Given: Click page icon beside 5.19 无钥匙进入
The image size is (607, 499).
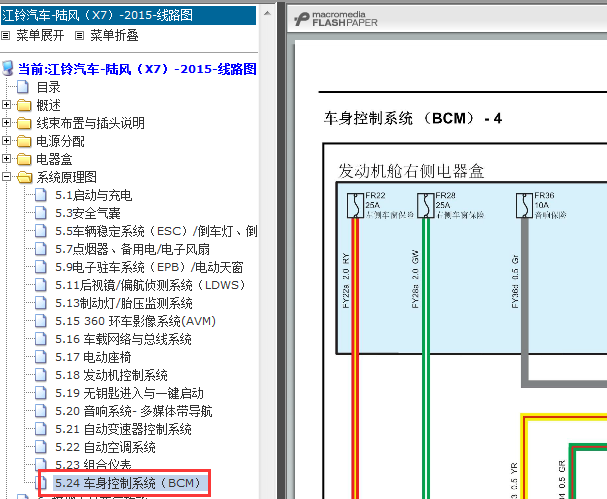Looking at the screenshot, I should click(41, 393).
